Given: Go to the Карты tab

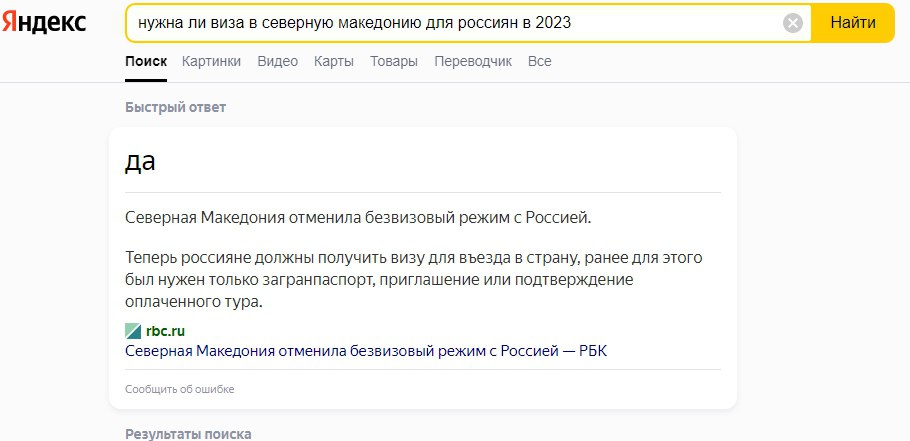Looking at the screenshot, I should pos(333,61).
